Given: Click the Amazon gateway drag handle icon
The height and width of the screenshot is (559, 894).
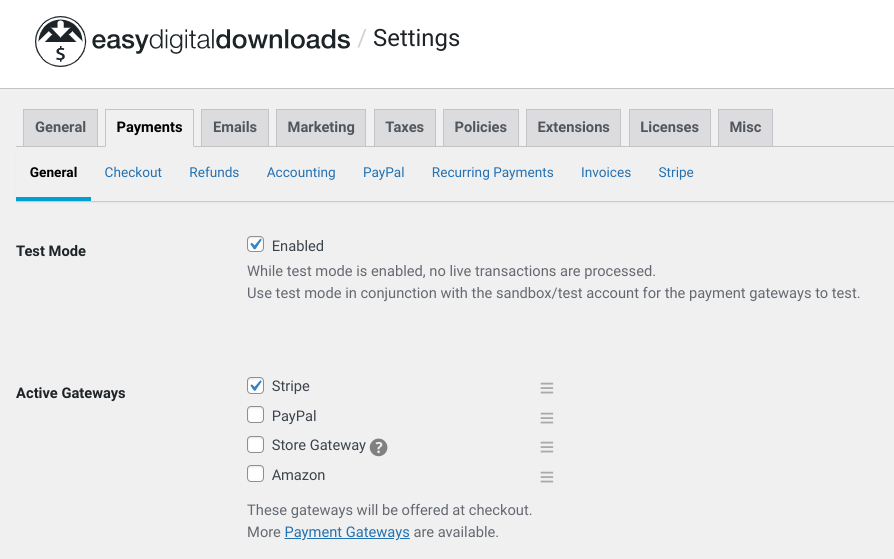Looking at the screenshot, I should point(547,477).
